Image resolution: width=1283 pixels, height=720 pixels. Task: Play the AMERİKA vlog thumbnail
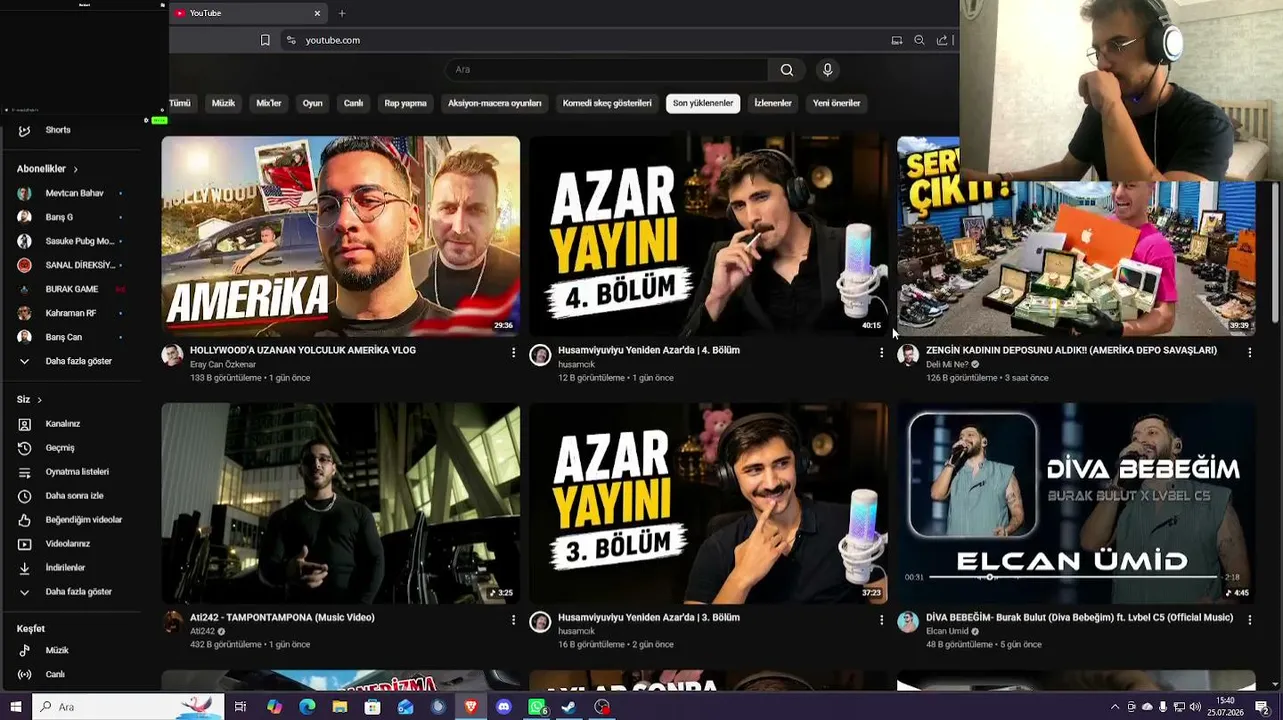tap(341, 235)
